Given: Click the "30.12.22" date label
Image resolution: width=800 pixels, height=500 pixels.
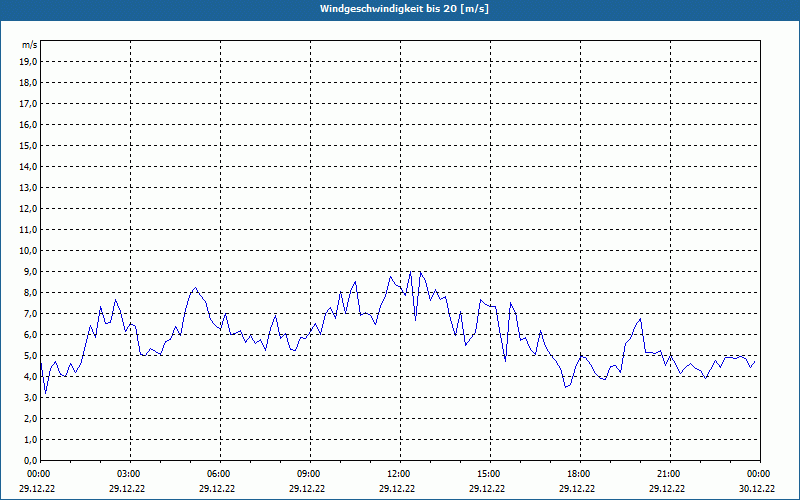Looking at the screenshot, I should (x=757, y=488).
